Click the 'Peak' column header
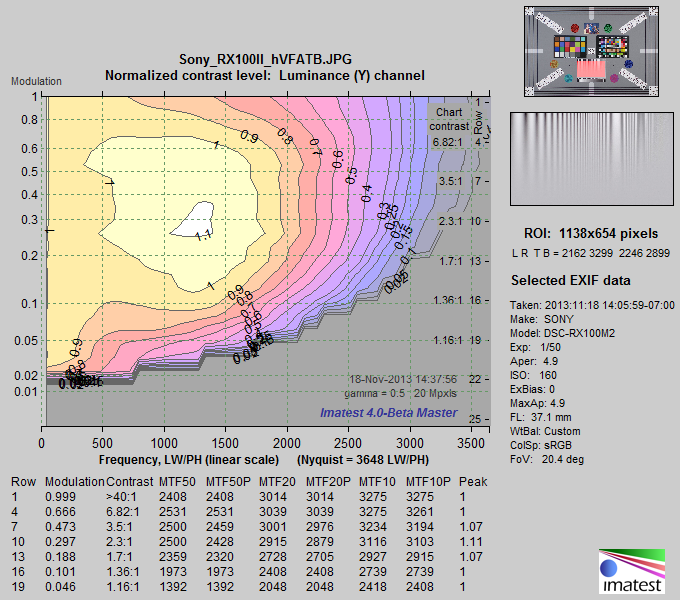This screenshot has width=680, height=600. click(x=473, y=482)
